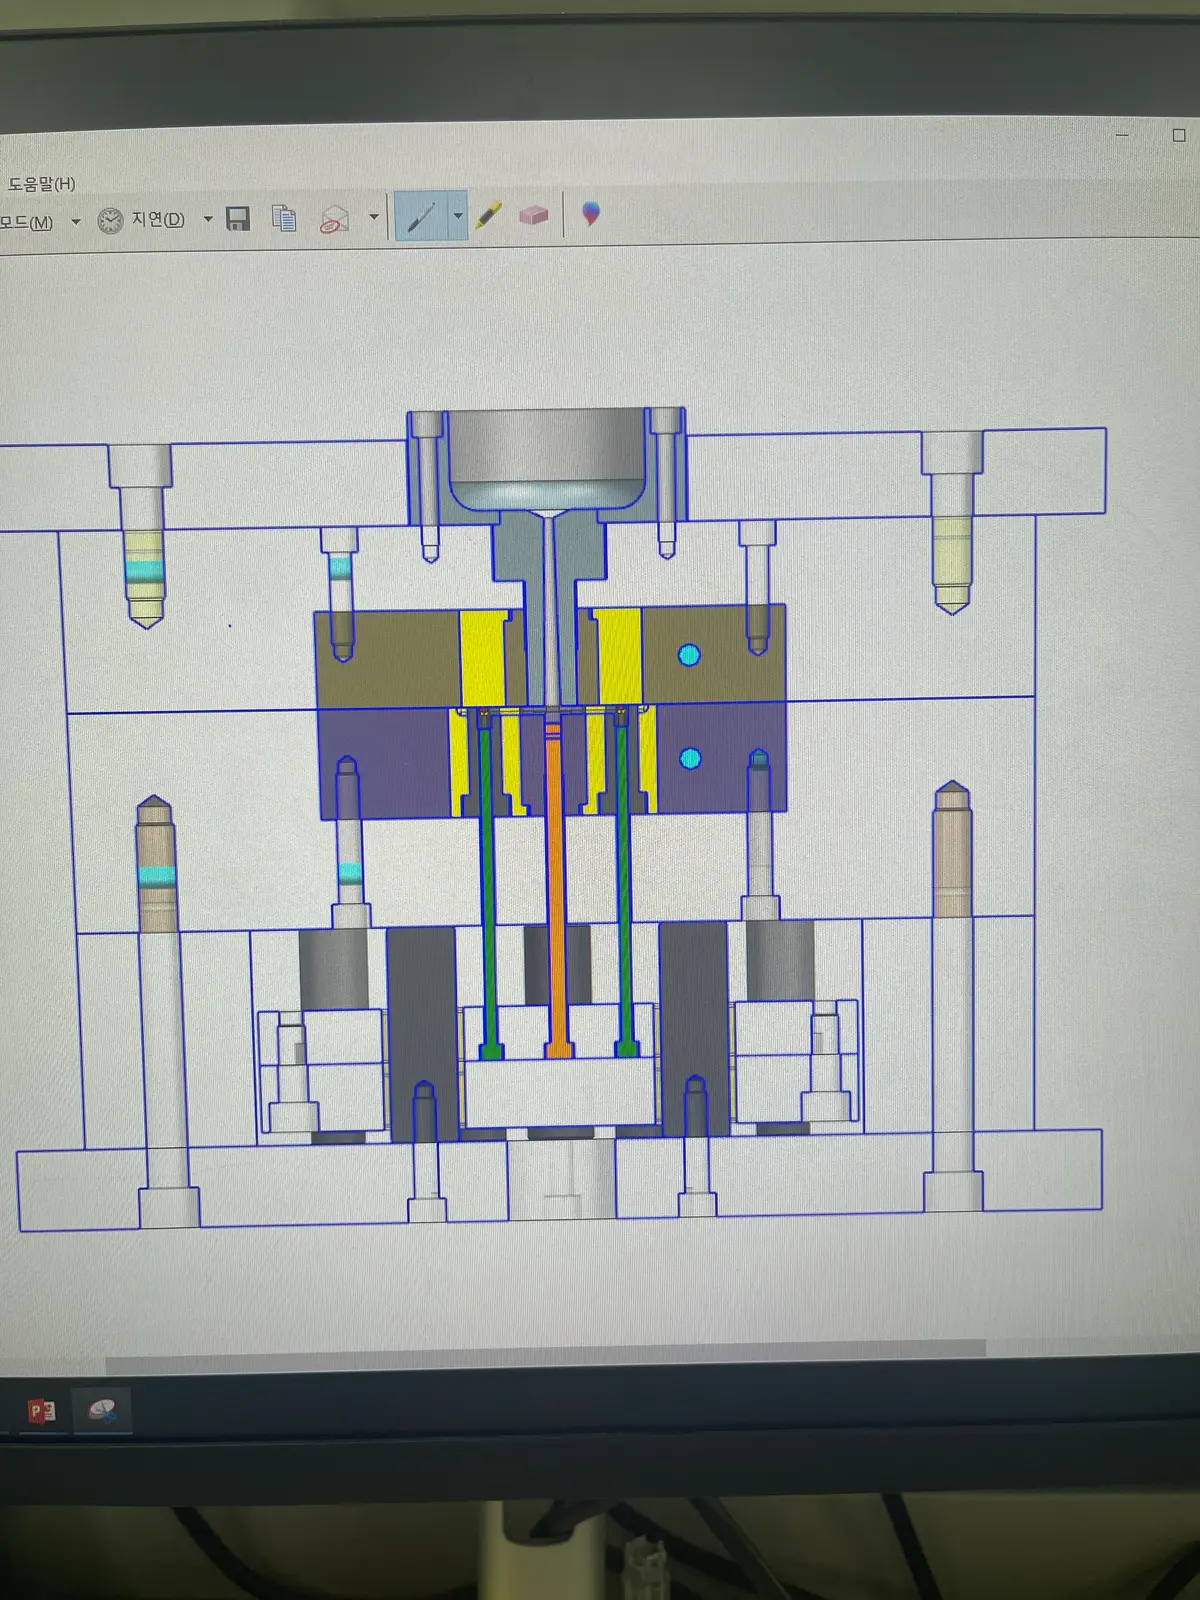
Task: Click the clock Delay icon
Action: pyautogui.click(x=110, y=220)
